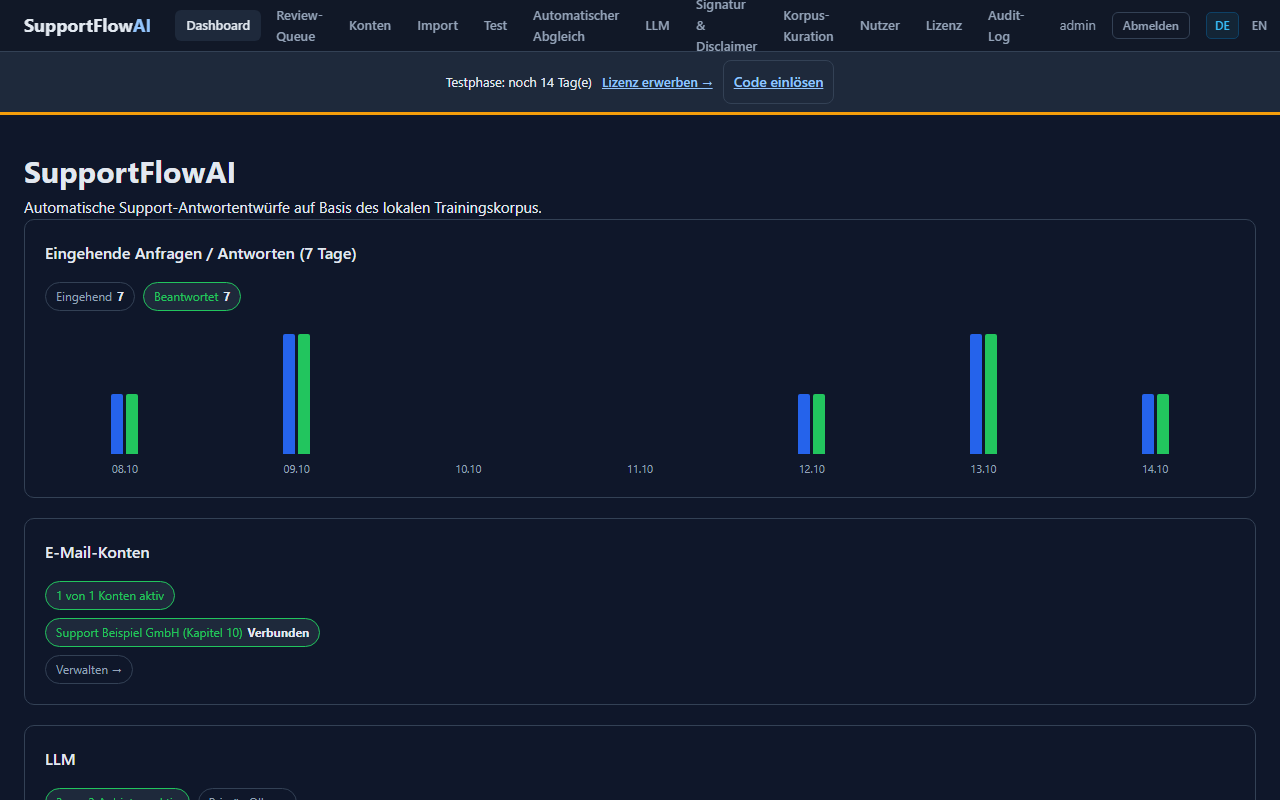Click the '1 von 1 Konten aktiv' badge

pyautogui.click(x=110, y=595)
